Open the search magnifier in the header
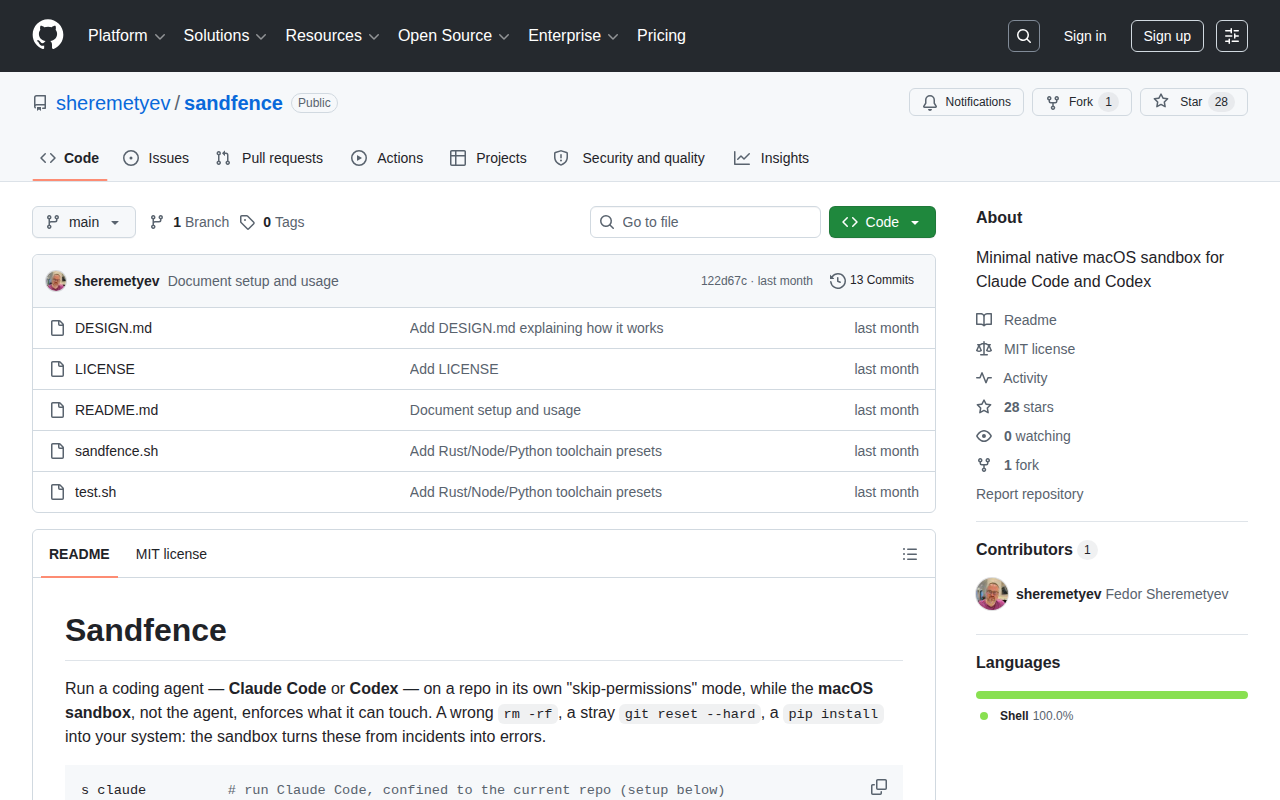 pos(1024,36)
